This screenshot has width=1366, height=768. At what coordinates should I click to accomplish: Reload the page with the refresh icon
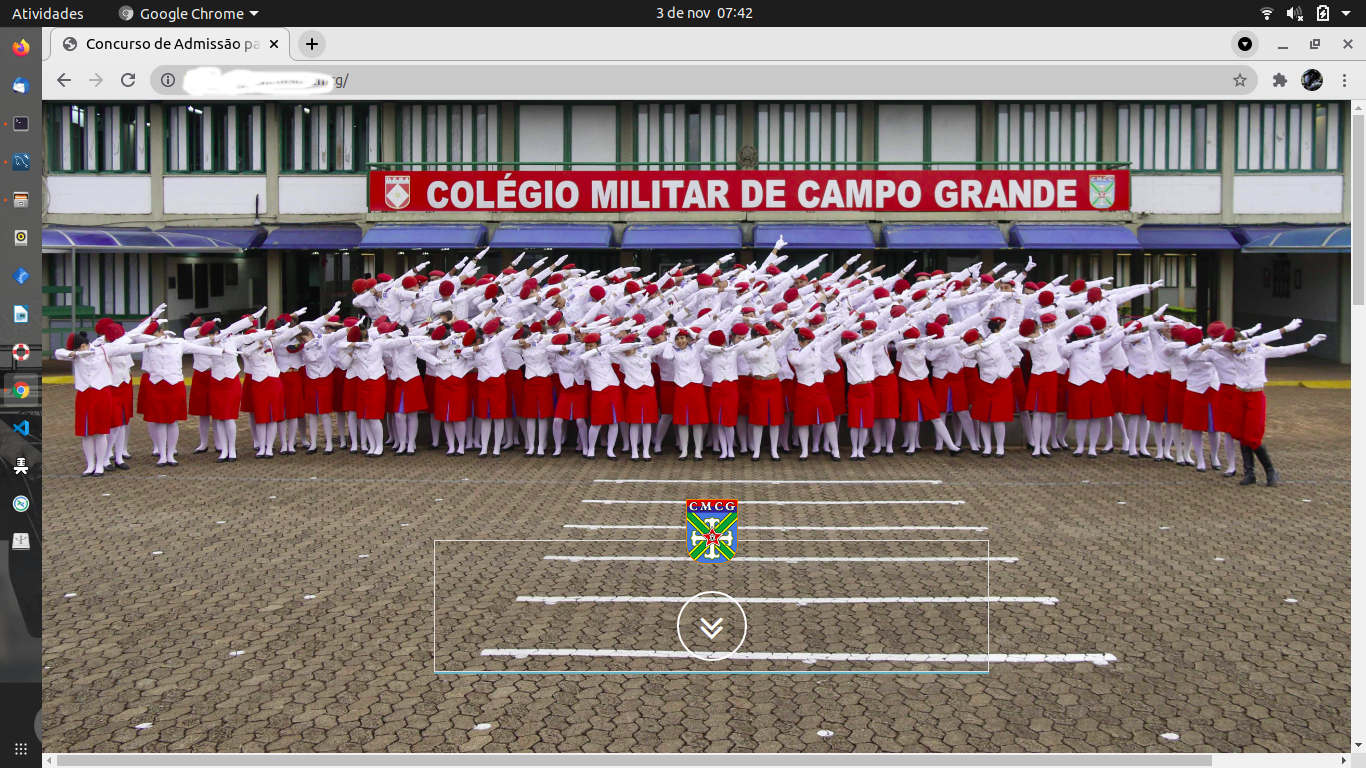tap(127, 80)
